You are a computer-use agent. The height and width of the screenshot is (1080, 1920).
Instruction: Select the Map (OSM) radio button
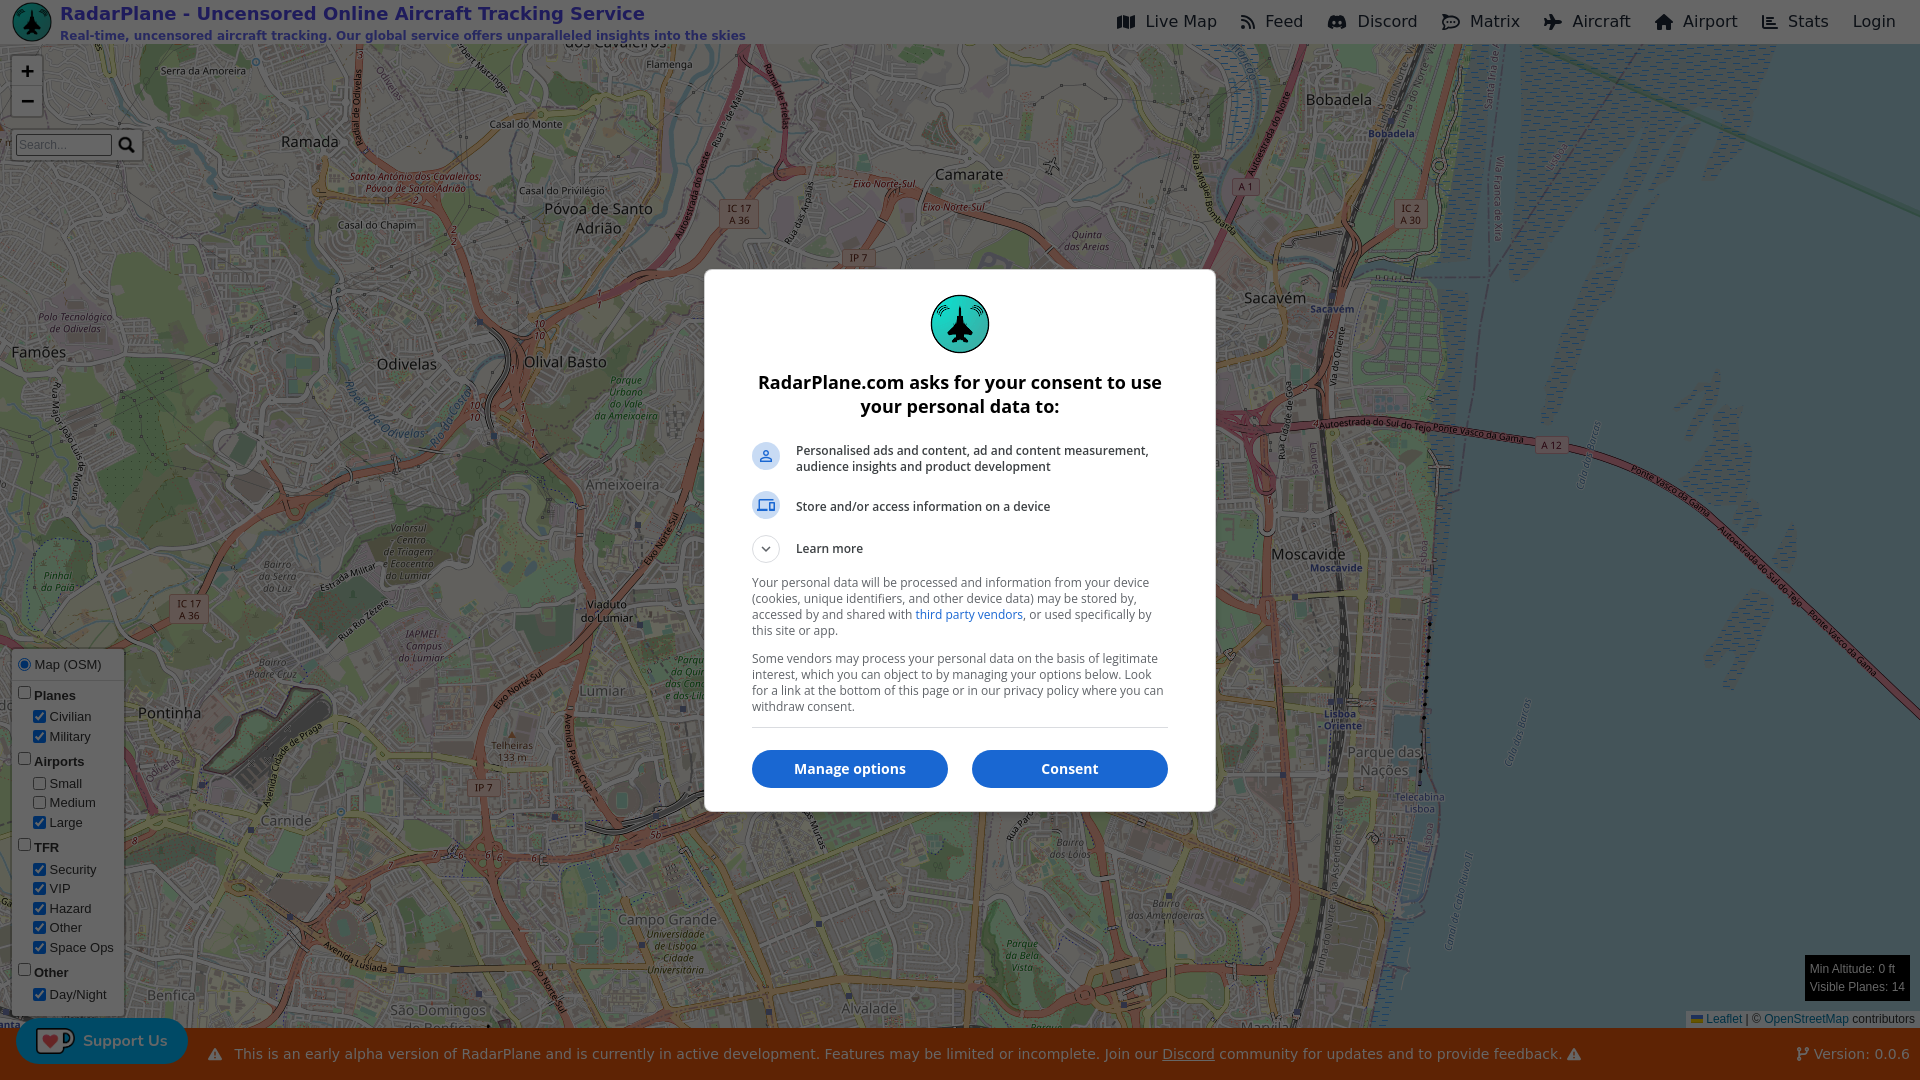[x=25, y=665]
